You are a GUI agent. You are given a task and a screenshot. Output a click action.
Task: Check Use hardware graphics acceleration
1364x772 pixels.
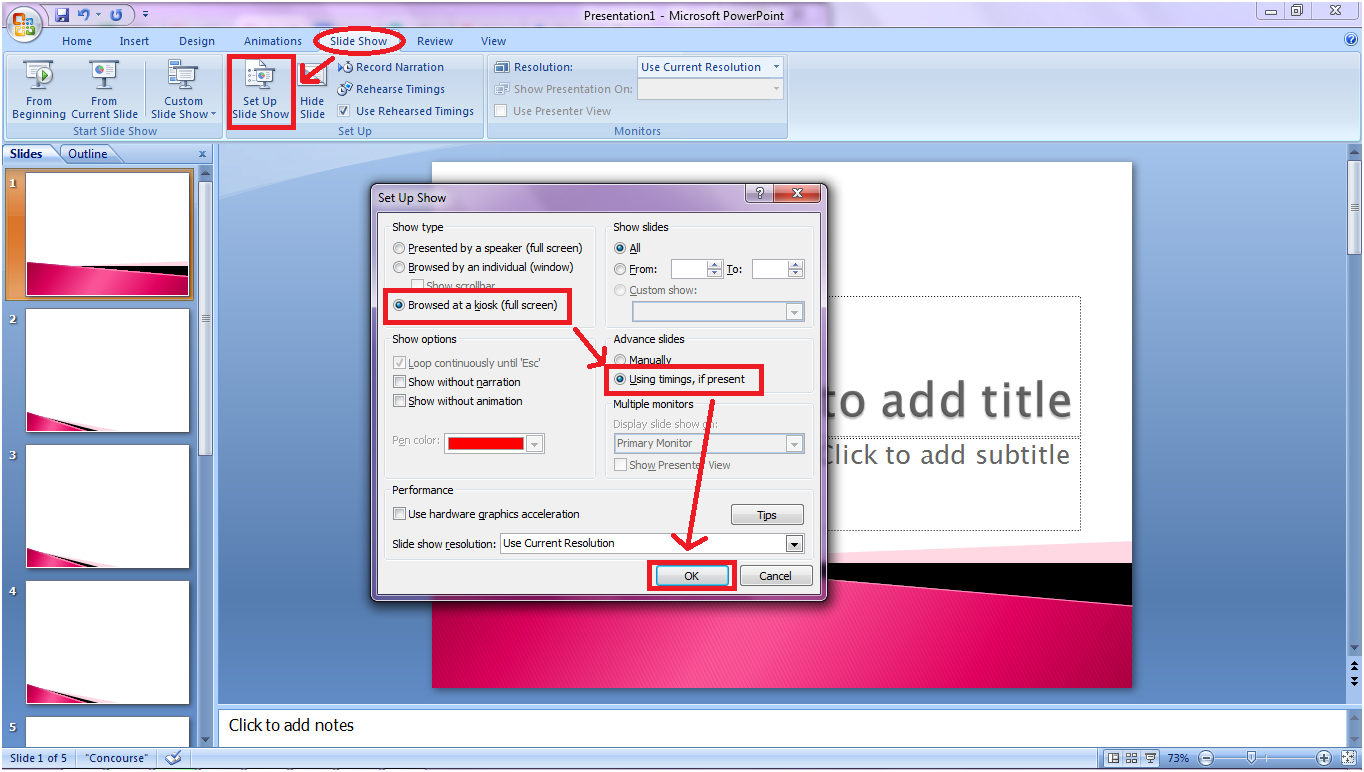pos(399,514)
